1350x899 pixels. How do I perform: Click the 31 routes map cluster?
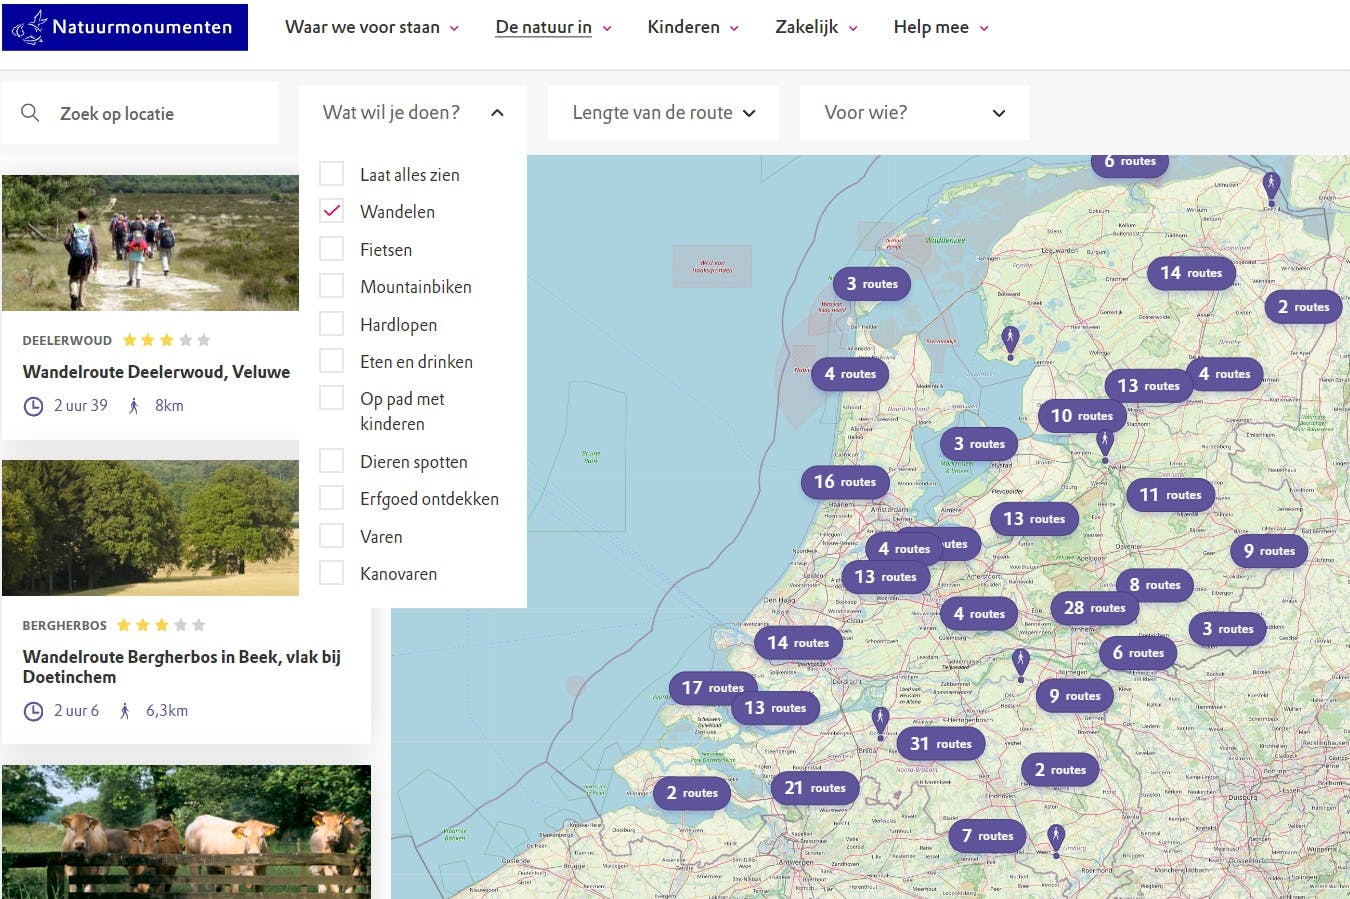pyautogui.click(x=940, y=743)
